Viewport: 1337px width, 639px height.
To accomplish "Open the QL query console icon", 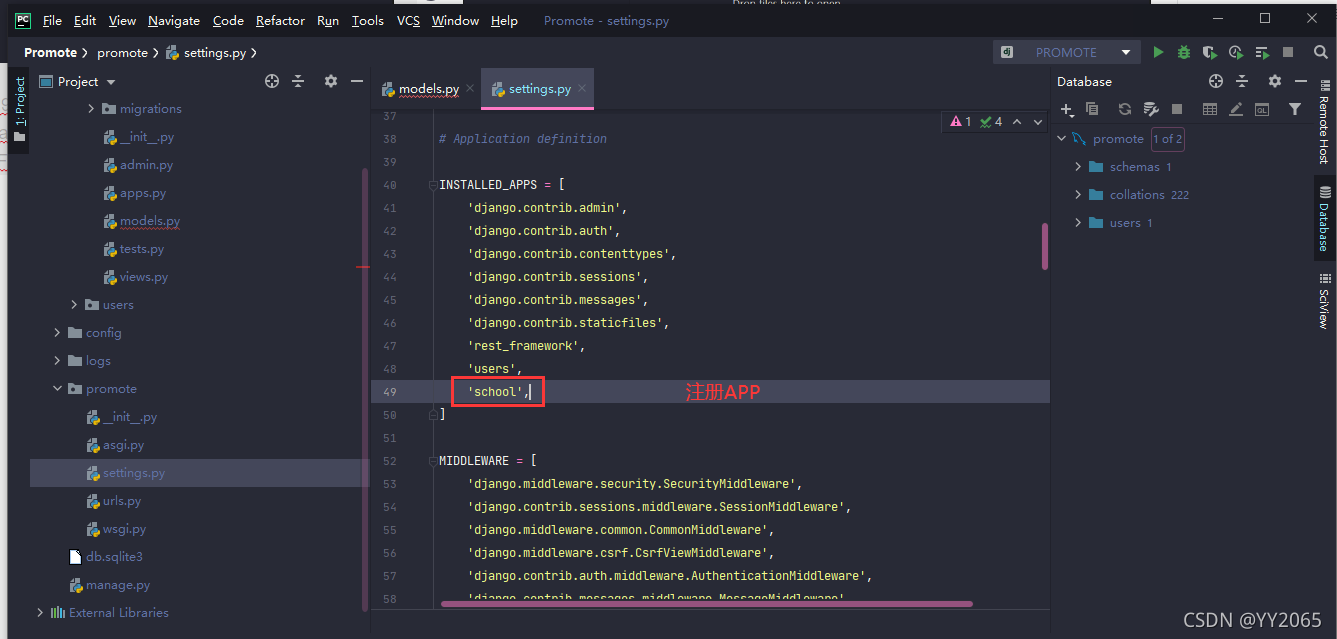I will [x=1262, y=109].
